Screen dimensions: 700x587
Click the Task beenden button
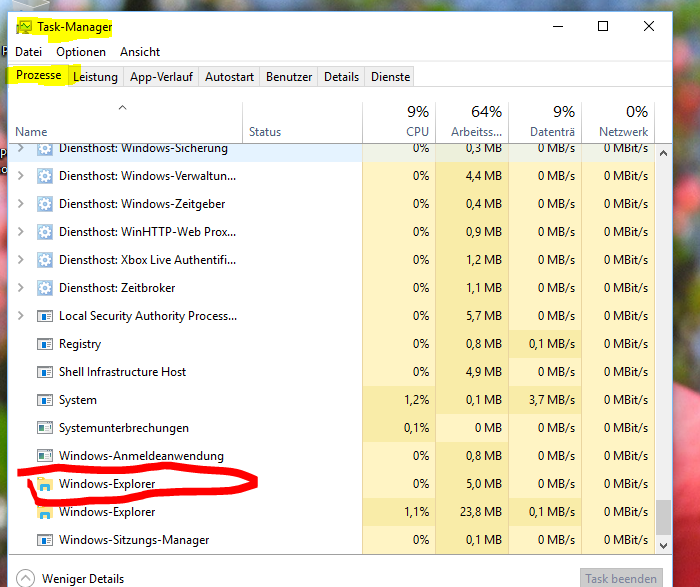pos(621,578)
